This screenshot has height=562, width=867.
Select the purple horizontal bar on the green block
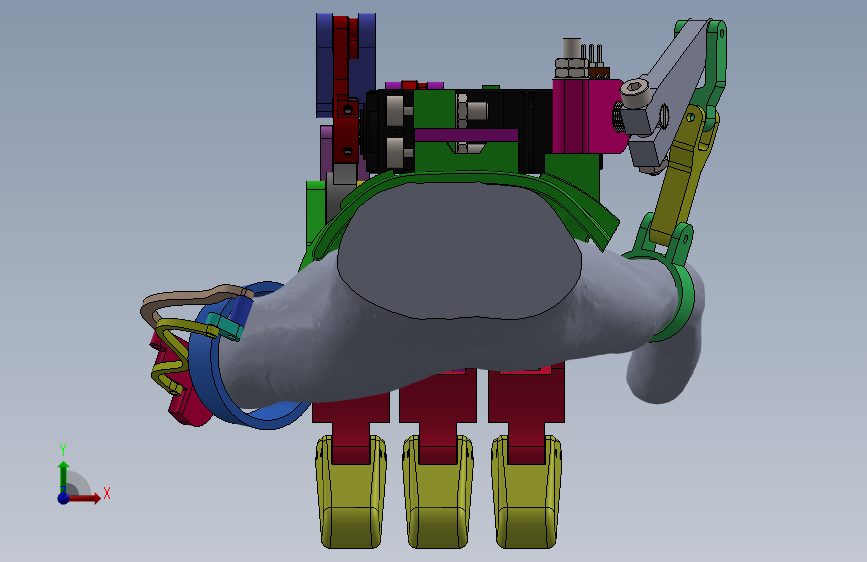(466, 135)
